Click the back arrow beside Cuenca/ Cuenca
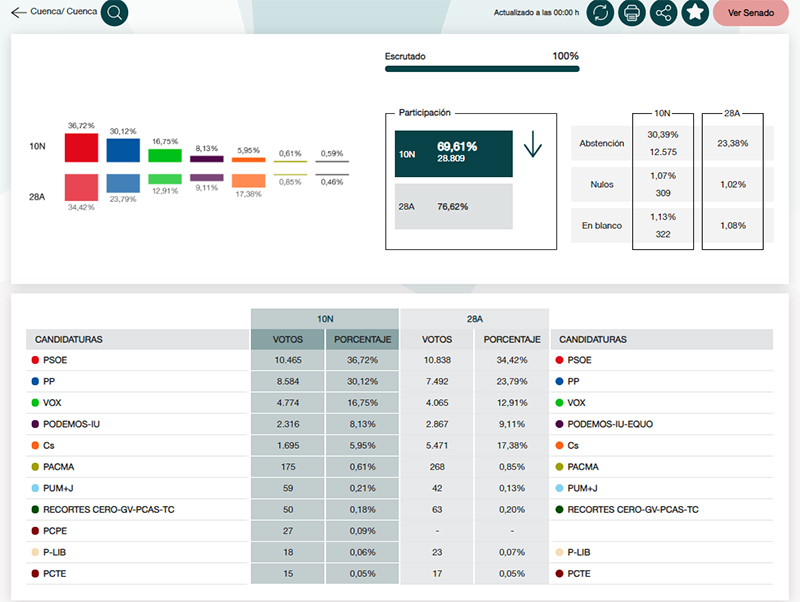800x602 pixels. [18, 13]
